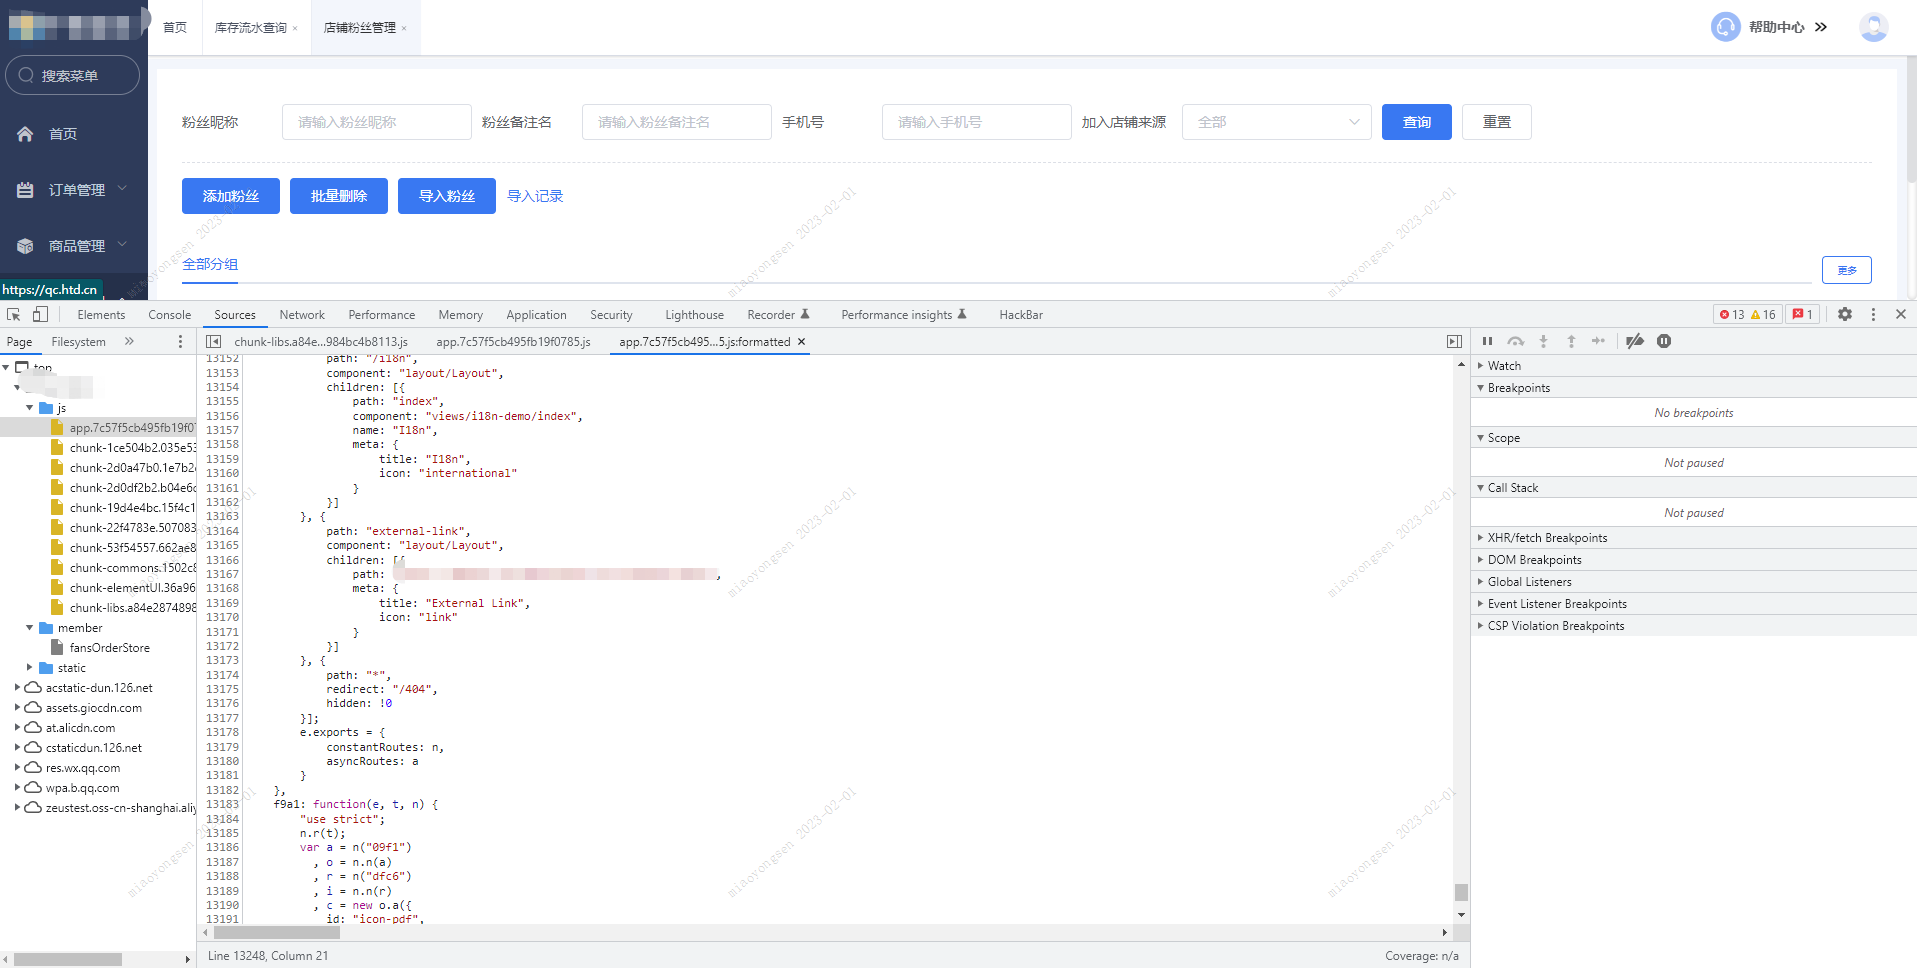
Task: Expand the 订单管理 sidebar menu
Action: [x=122, y=188]
